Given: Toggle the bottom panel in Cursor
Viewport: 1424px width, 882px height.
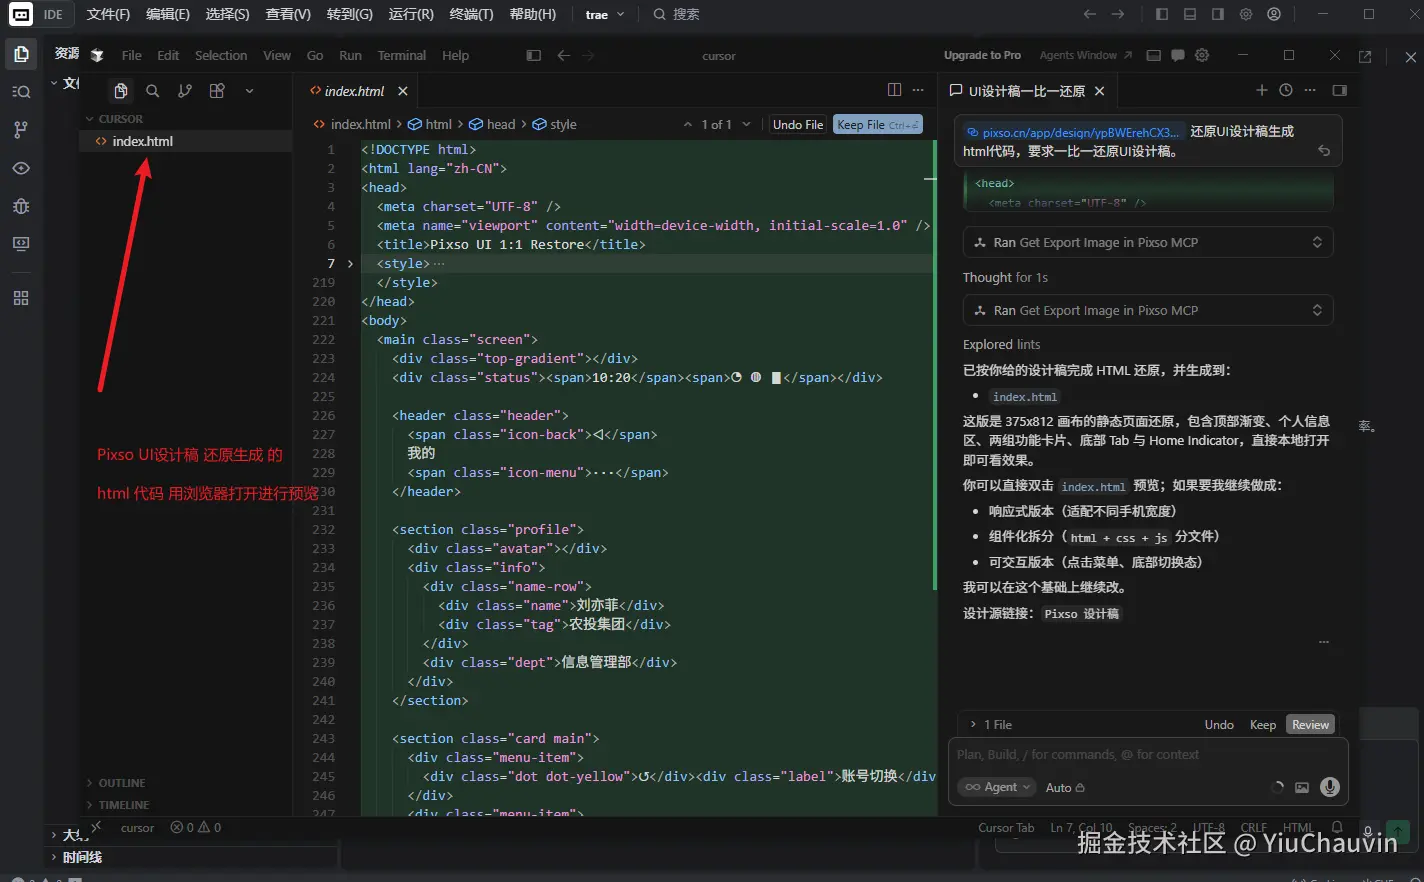Looking at the screenshot, I should [1153, 55].
